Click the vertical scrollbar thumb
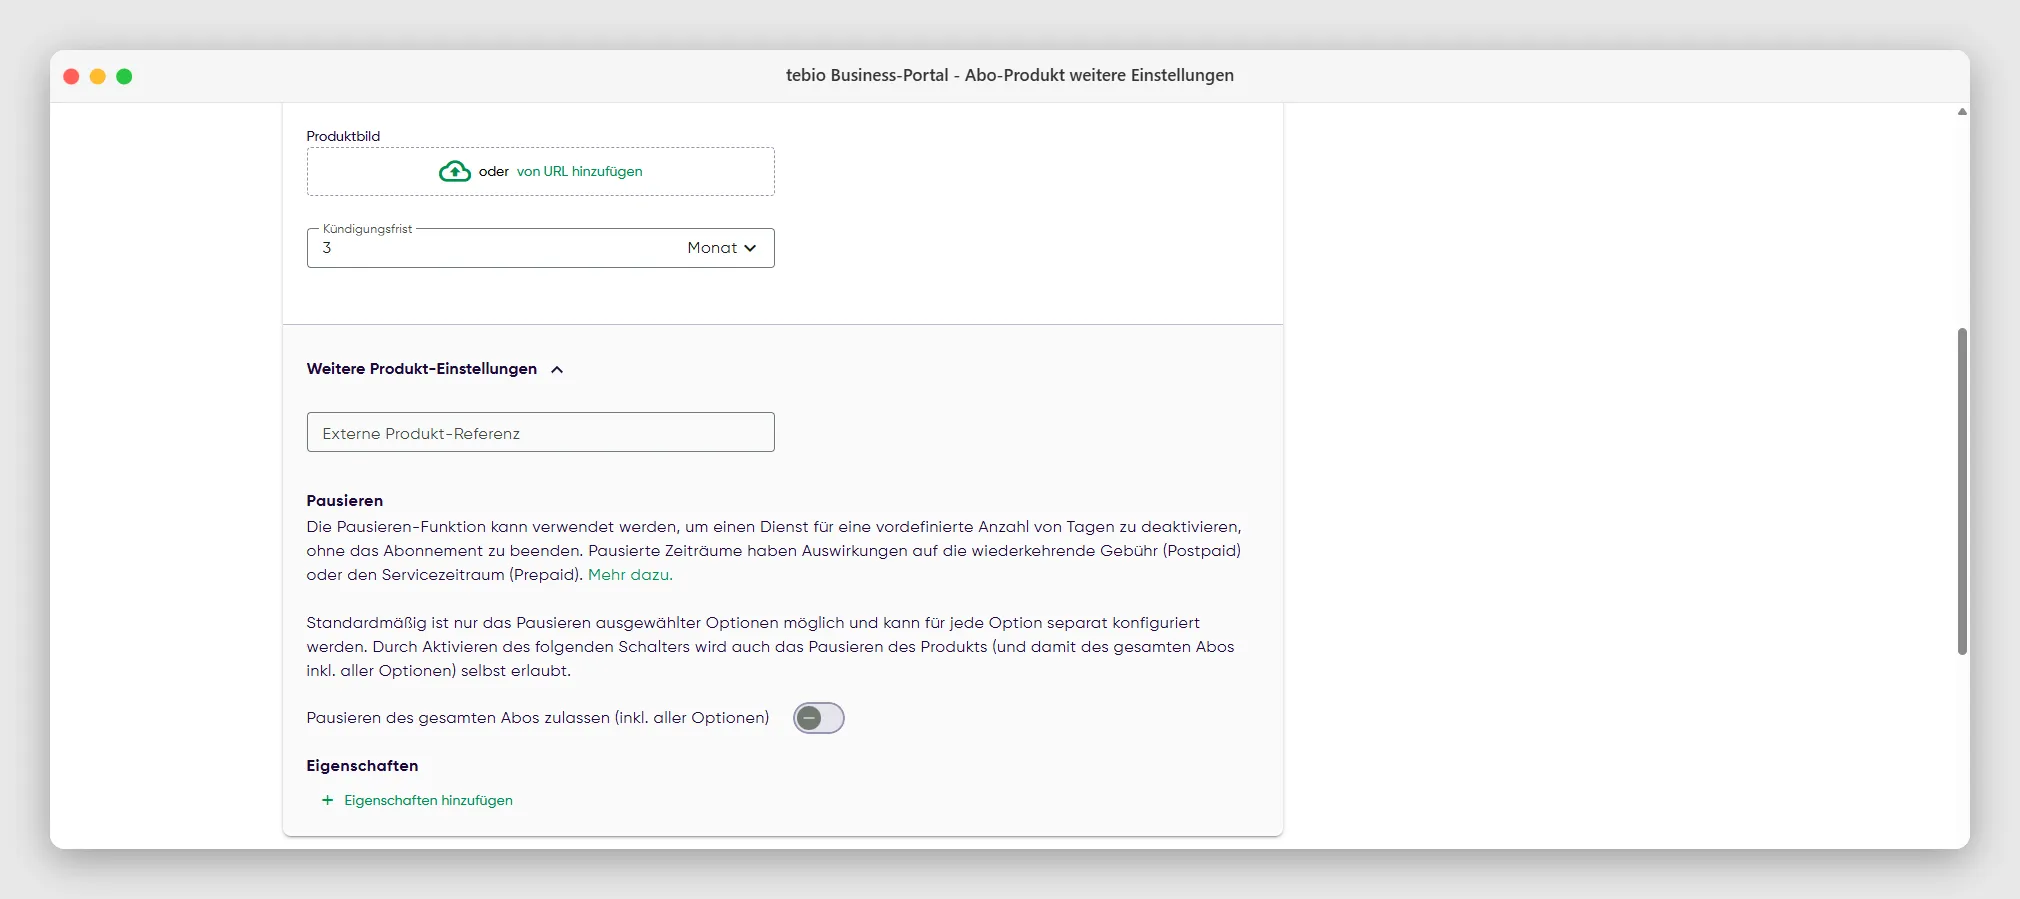 (x=1962, y=491)
